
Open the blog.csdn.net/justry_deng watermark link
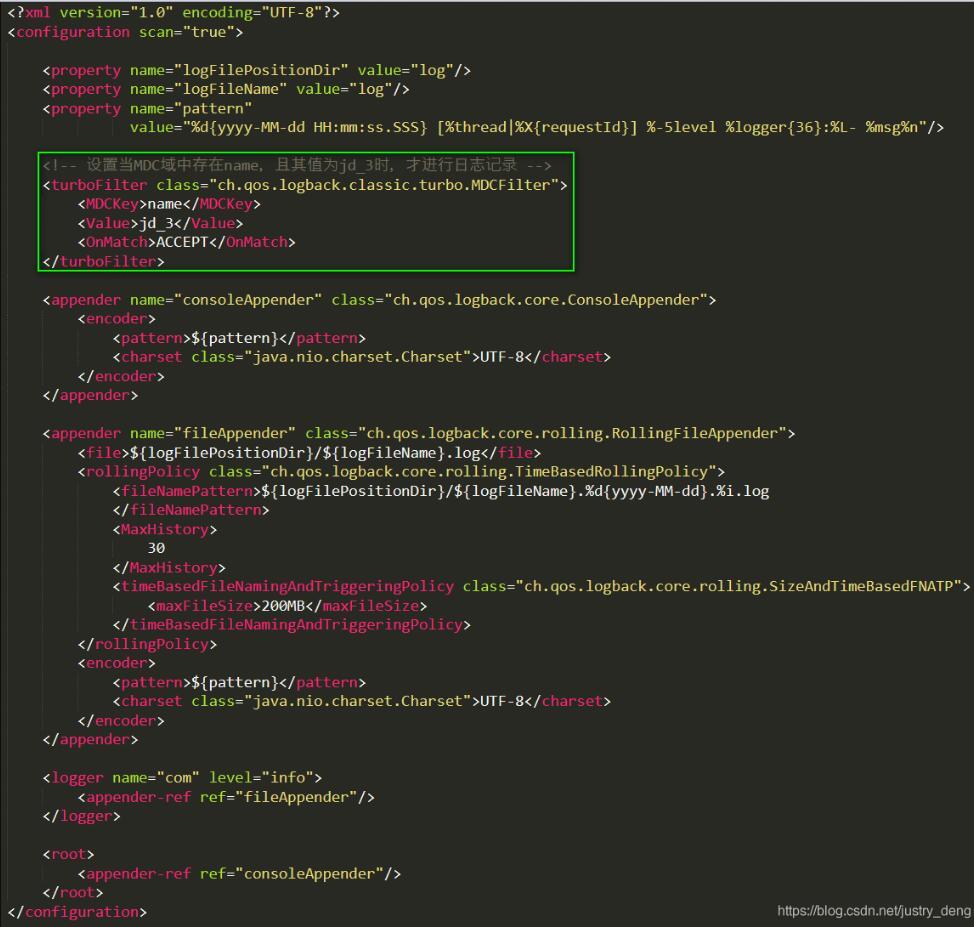(x=873, y=911)
